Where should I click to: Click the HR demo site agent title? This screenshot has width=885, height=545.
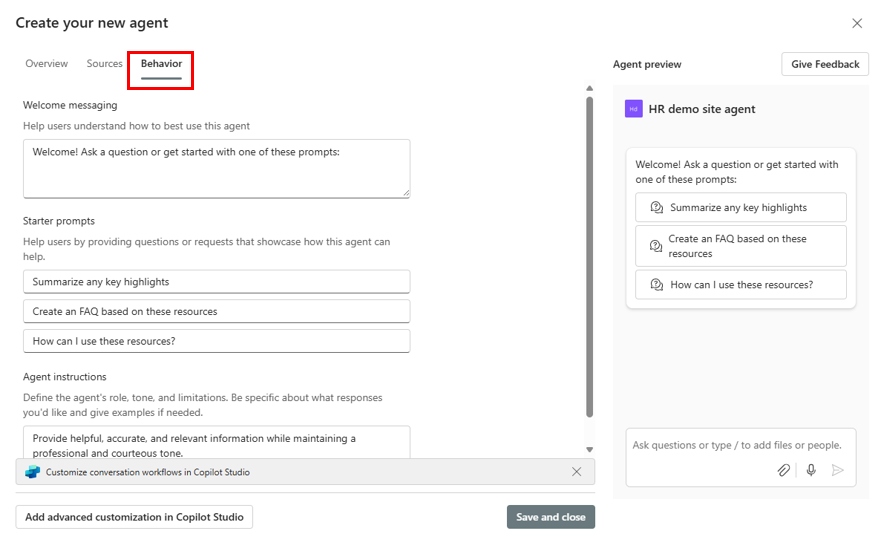tap(702, 109)
